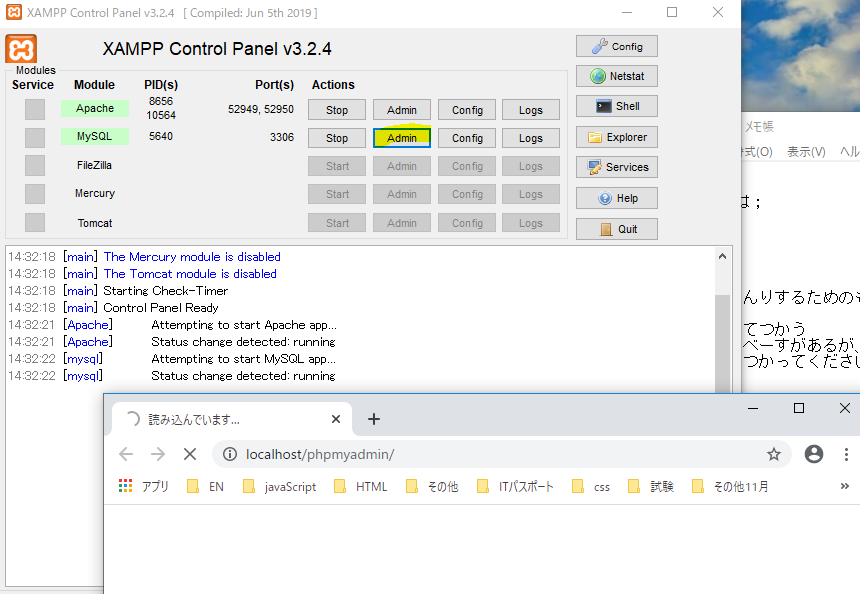Open the ITパスポート bookmark folder
The image size is (860, 594).
tap(516, 486)
